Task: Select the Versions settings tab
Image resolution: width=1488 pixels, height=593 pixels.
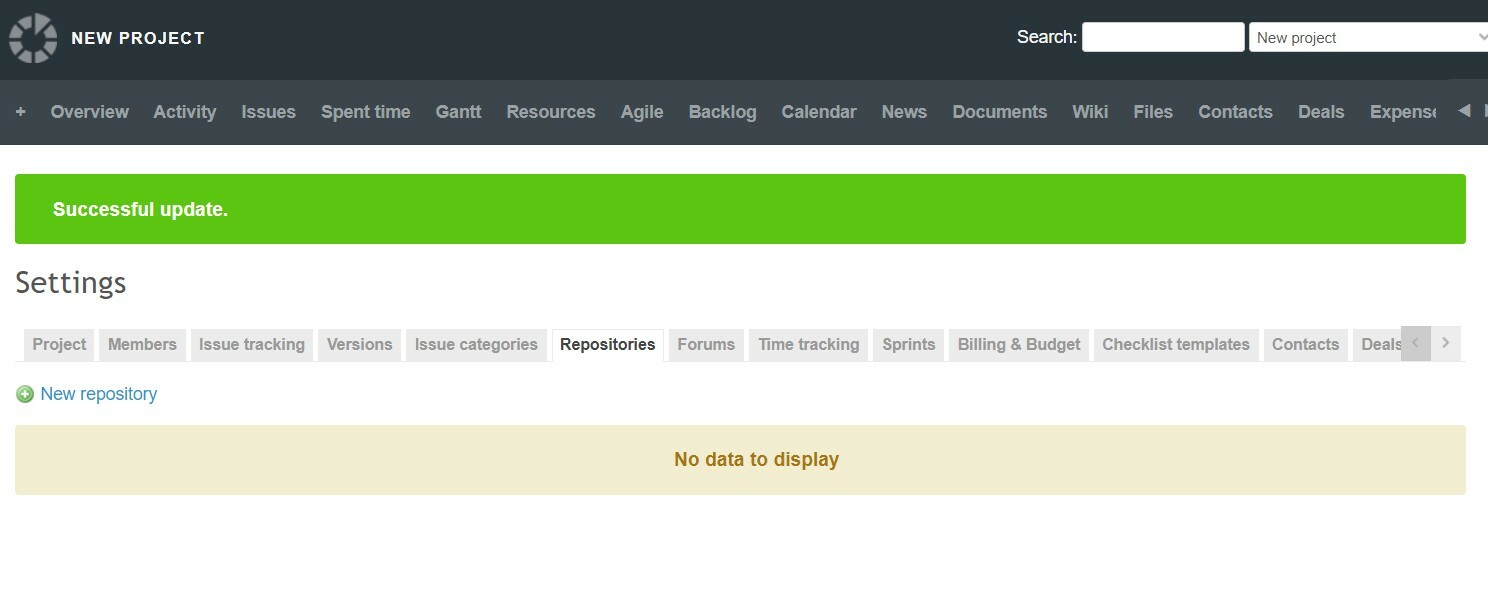Action: (x=359, y=344)
